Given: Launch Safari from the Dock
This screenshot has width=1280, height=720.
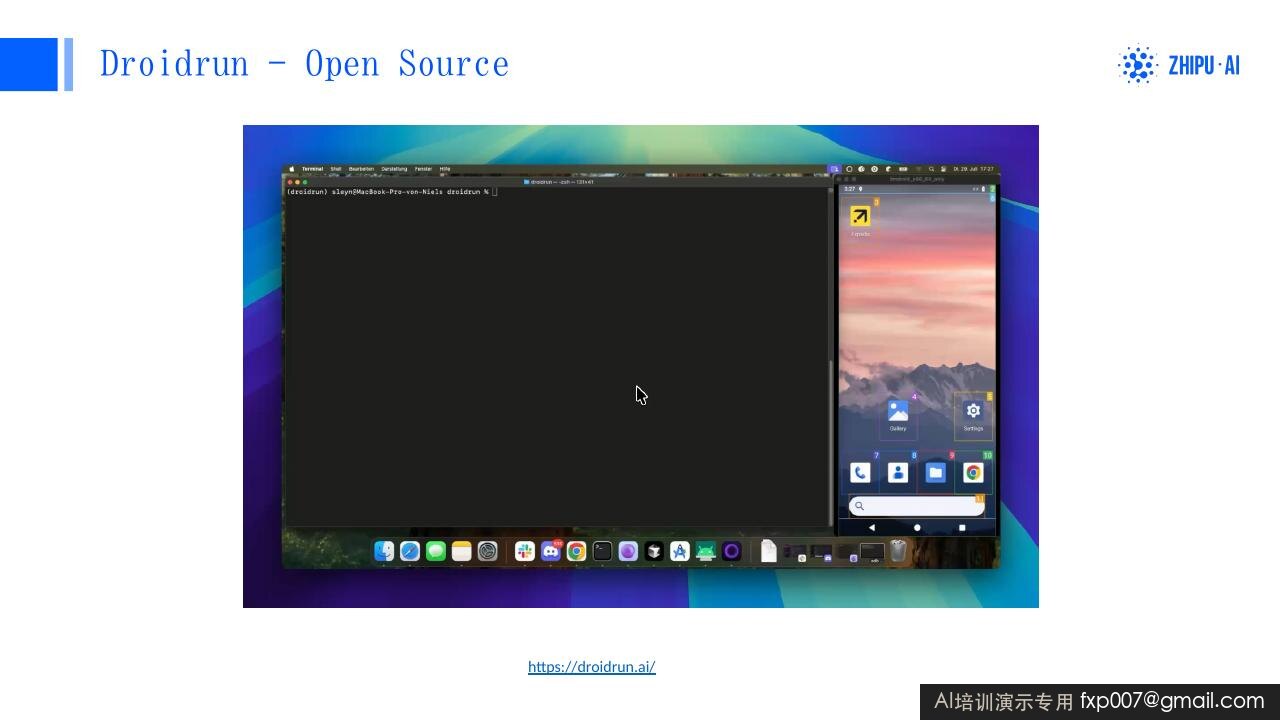Looking at the screenshot, I should pos(410,551).
